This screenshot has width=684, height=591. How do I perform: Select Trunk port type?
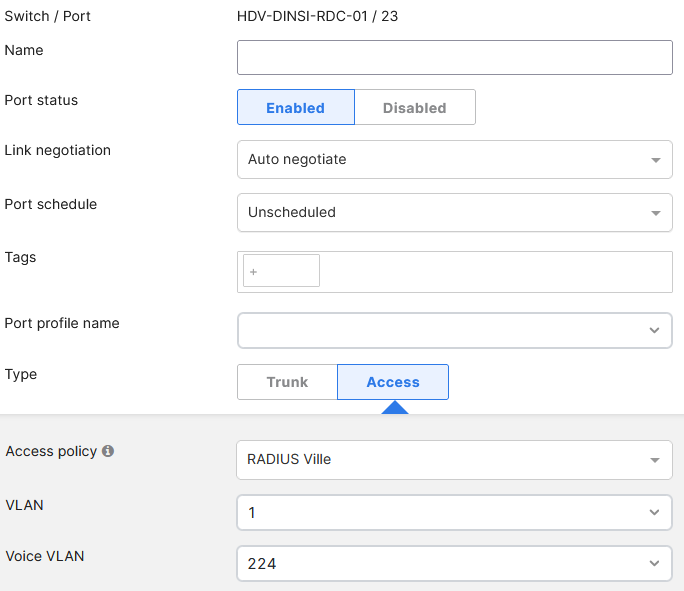point(287,382)
